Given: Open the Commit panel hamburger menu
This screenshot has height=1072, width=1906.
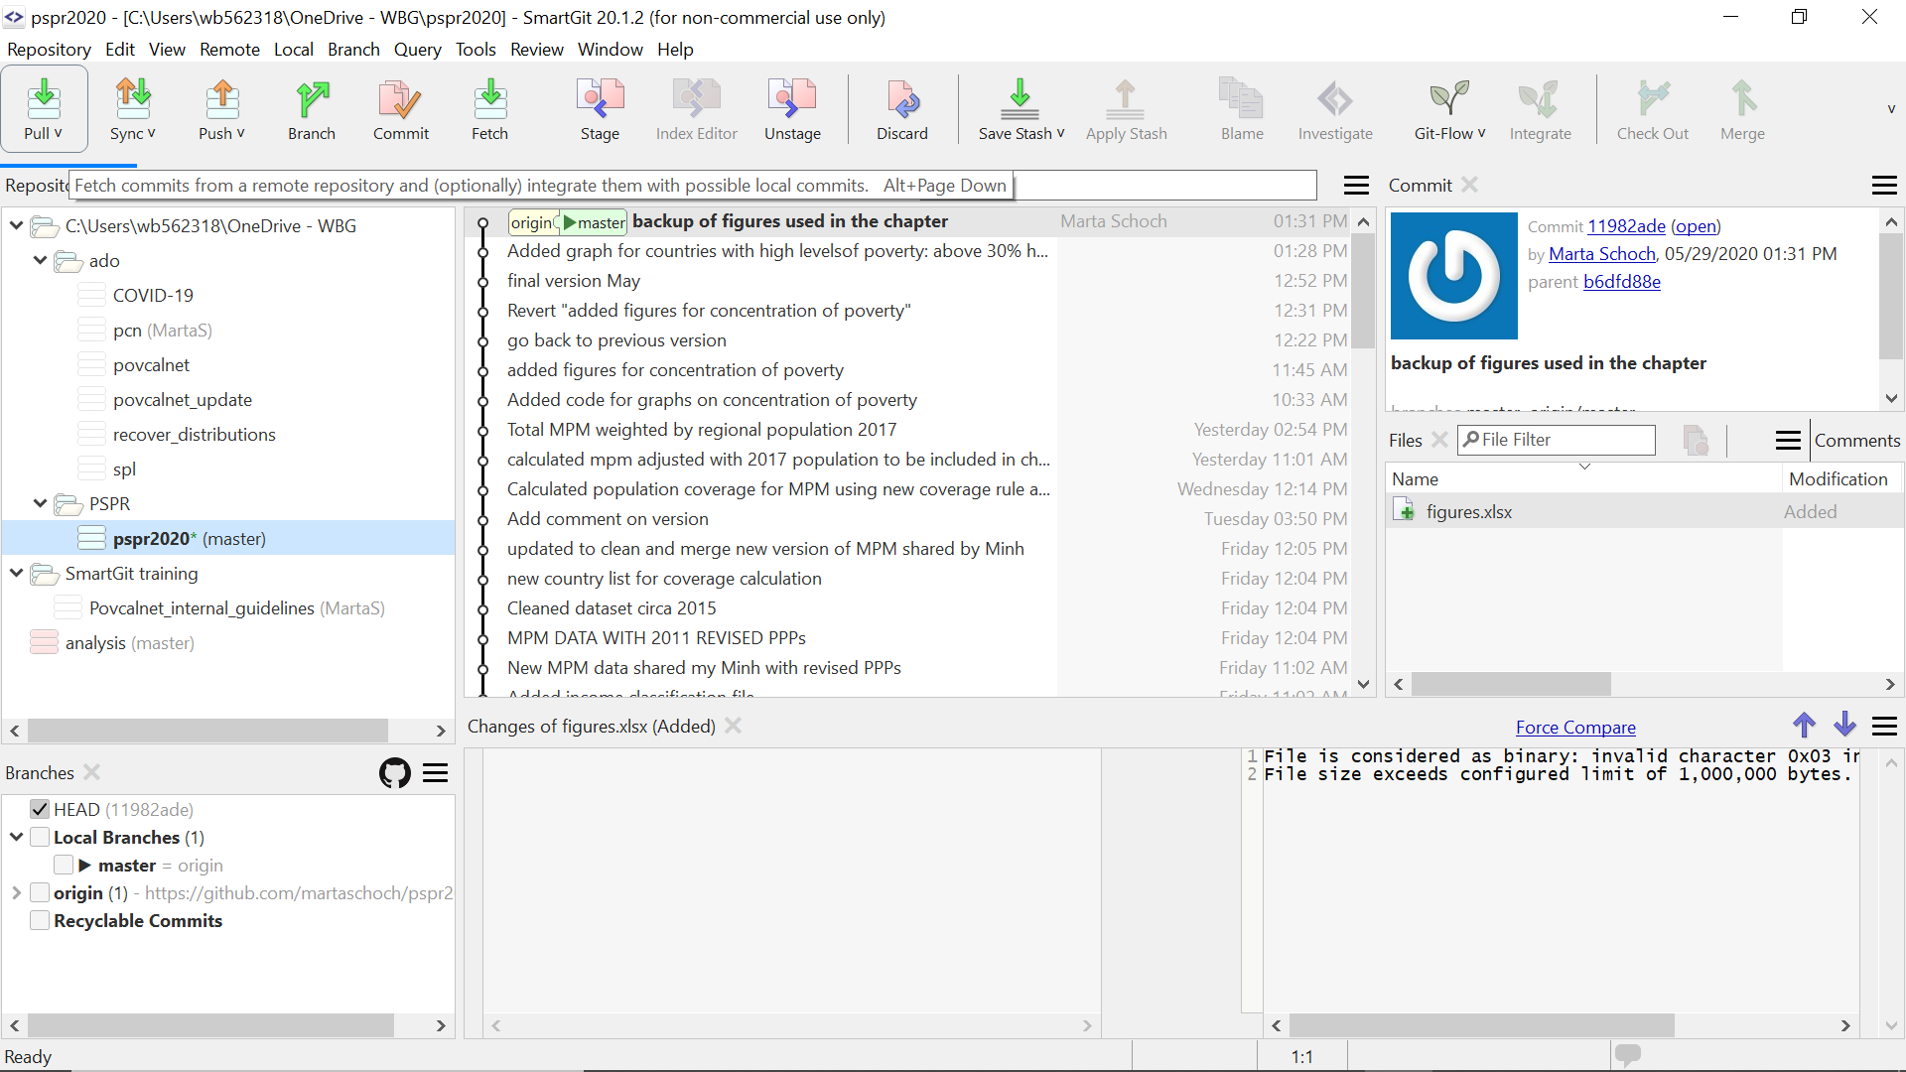Looking at the screenshot, I should click(x=1884, y=185).
